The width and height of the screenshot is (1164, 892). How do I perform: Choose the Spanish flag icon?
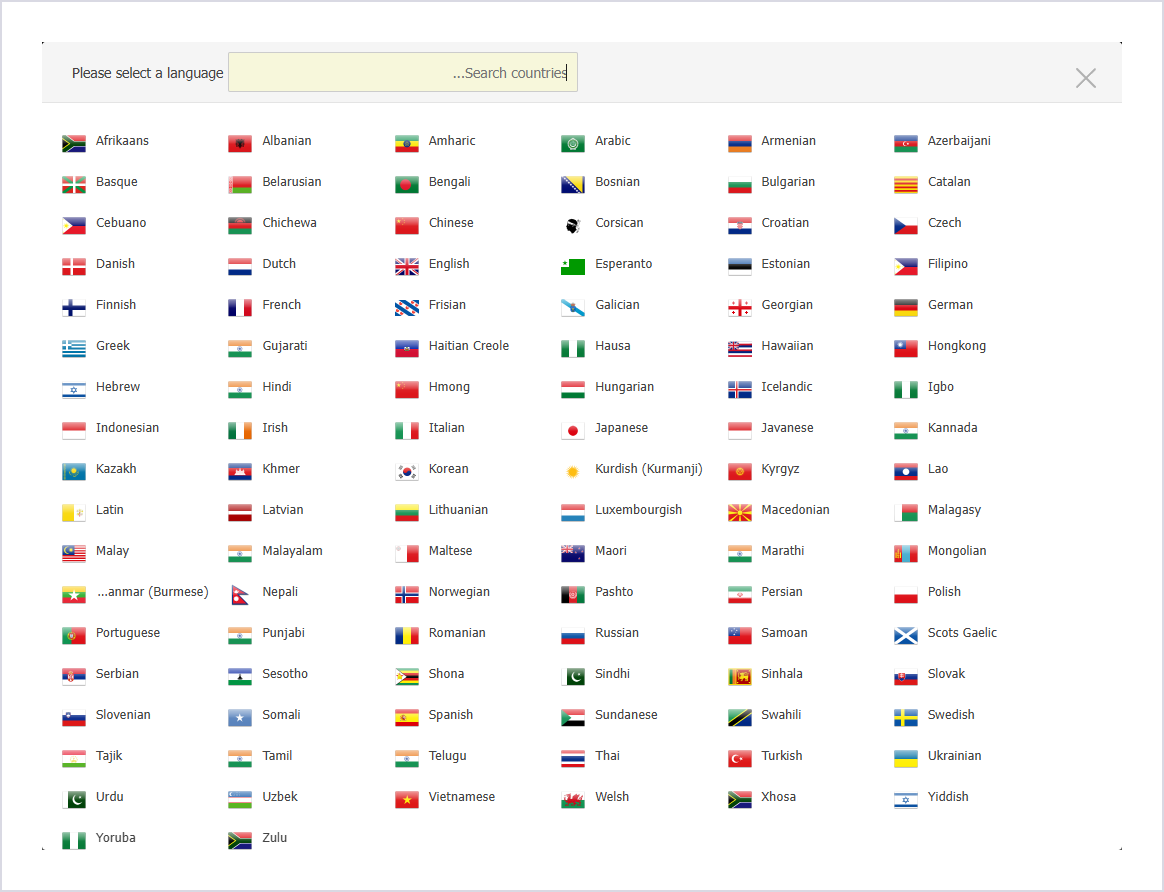point(407,717)
